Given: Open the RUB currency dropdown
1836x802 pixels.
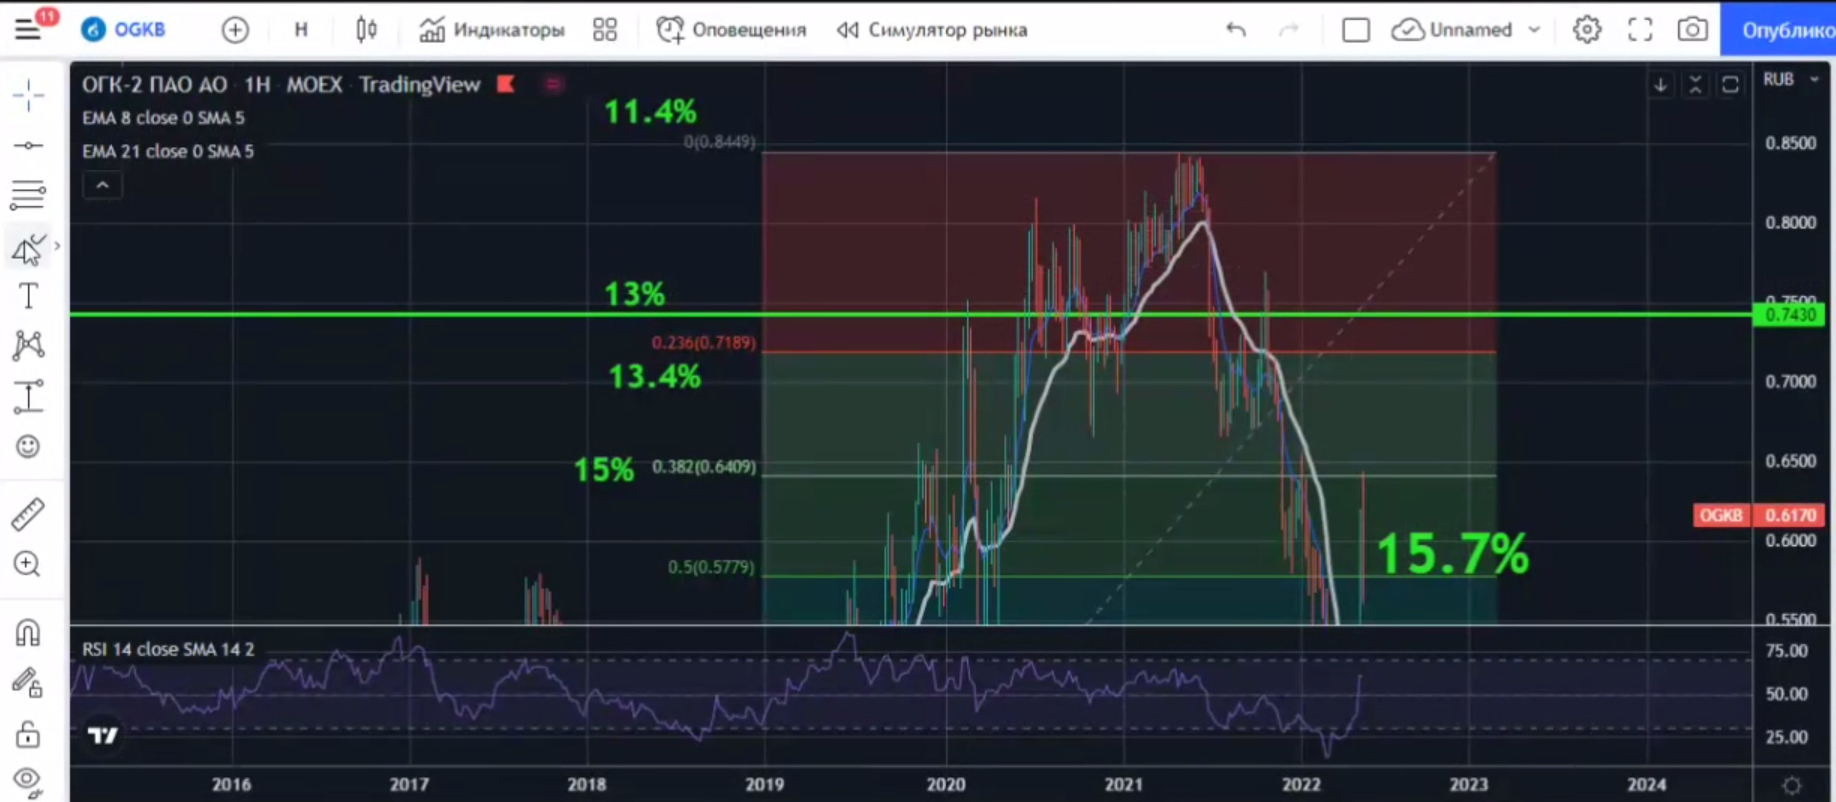Looking at the screenshot, I should pyautogui.click(x=1790, y=79).
